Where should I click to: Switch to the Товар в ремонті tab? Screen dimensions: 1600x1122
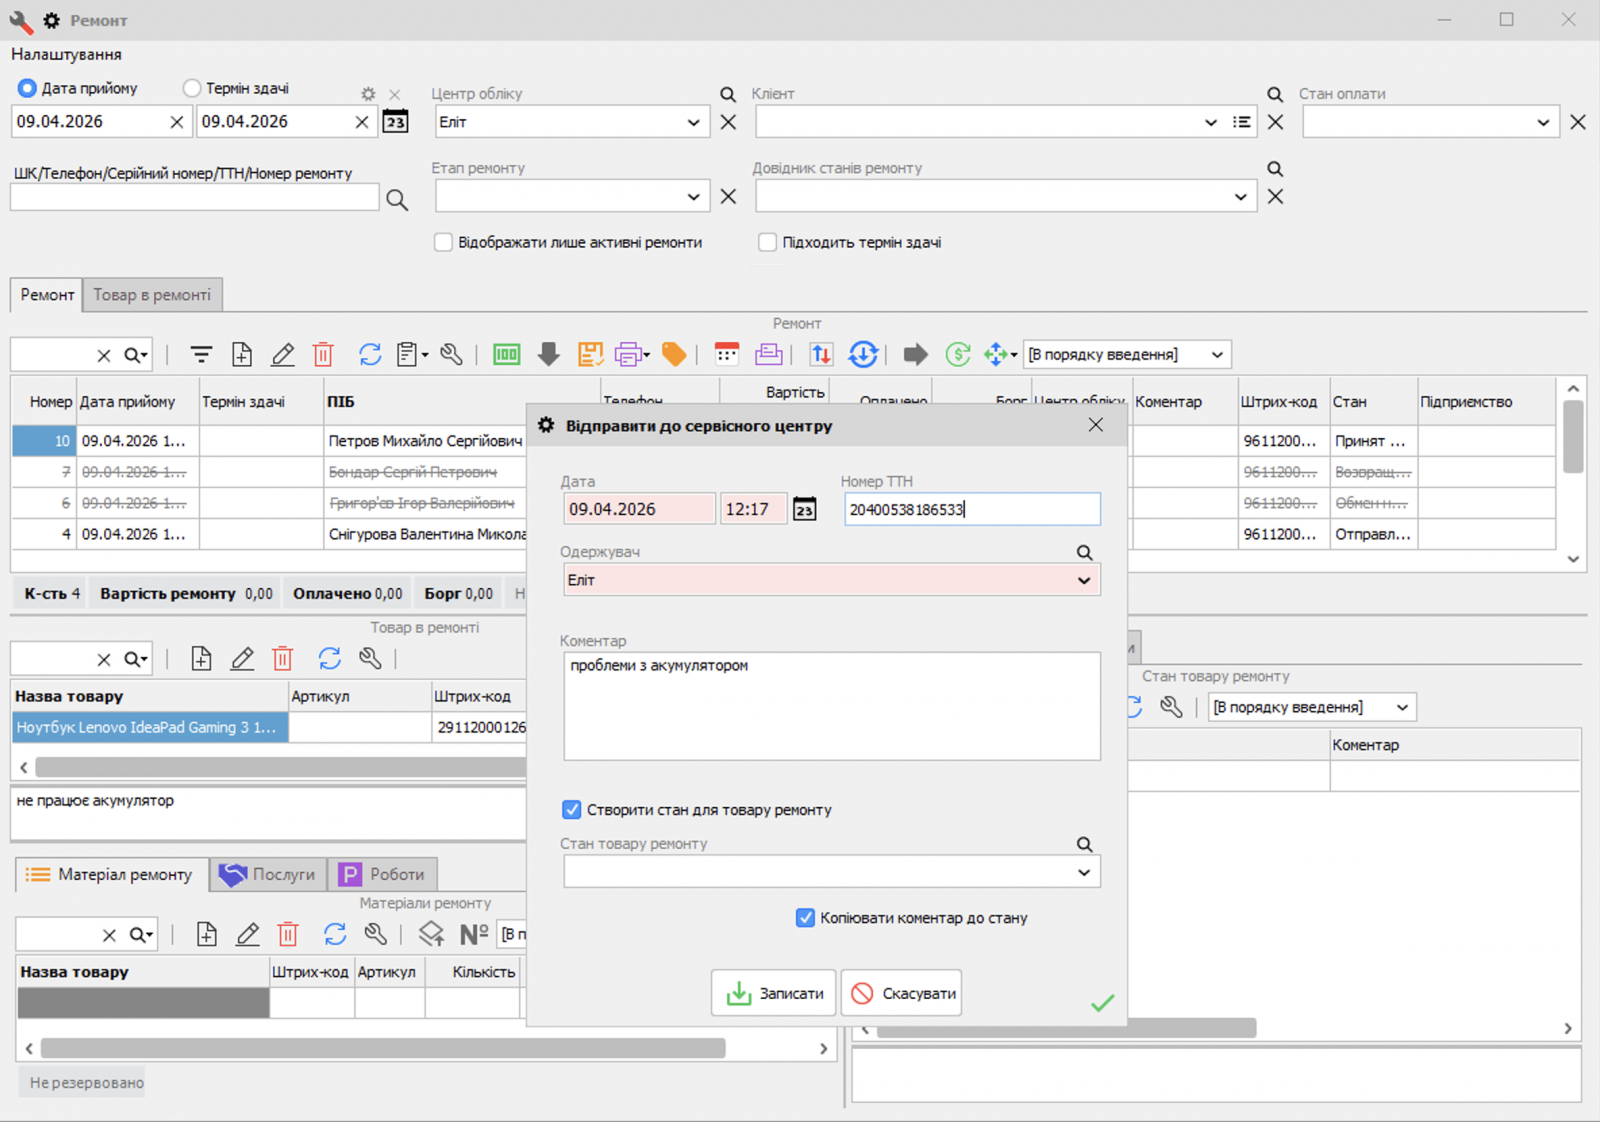[152, 295]
